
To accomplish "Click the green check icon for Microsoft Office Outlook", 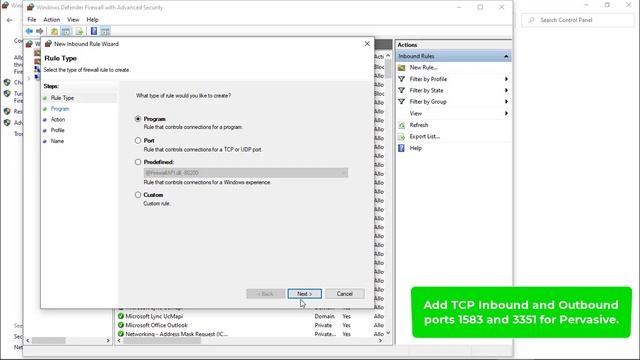I will 121,325.
